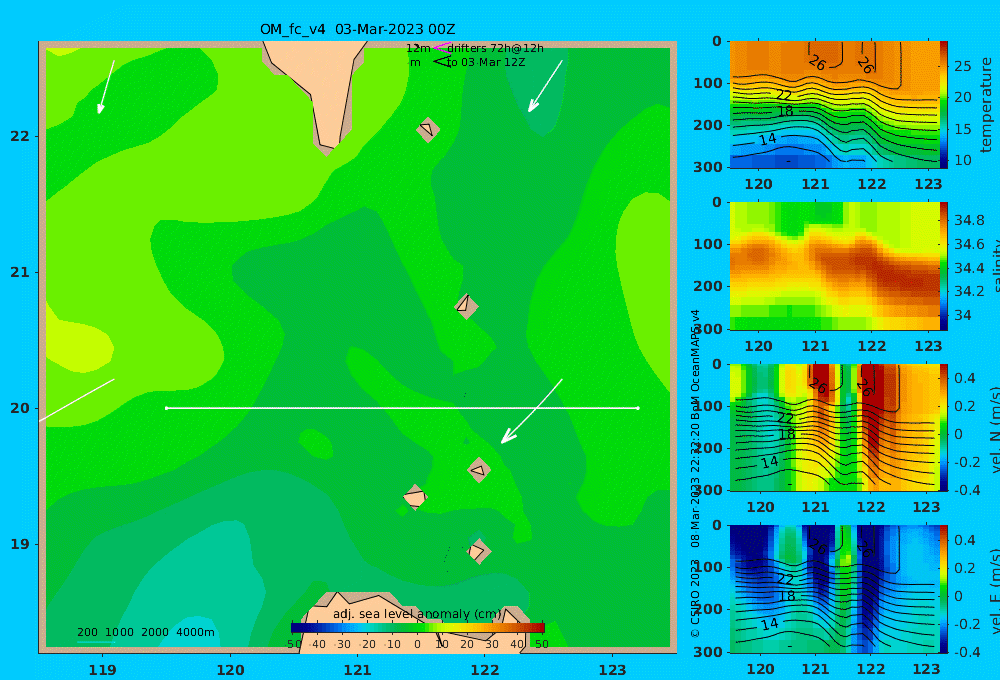This screenshot has width=1000, height=680.
Task: Click the 'temperature' color bar label
Action: (x=986, y=105)
